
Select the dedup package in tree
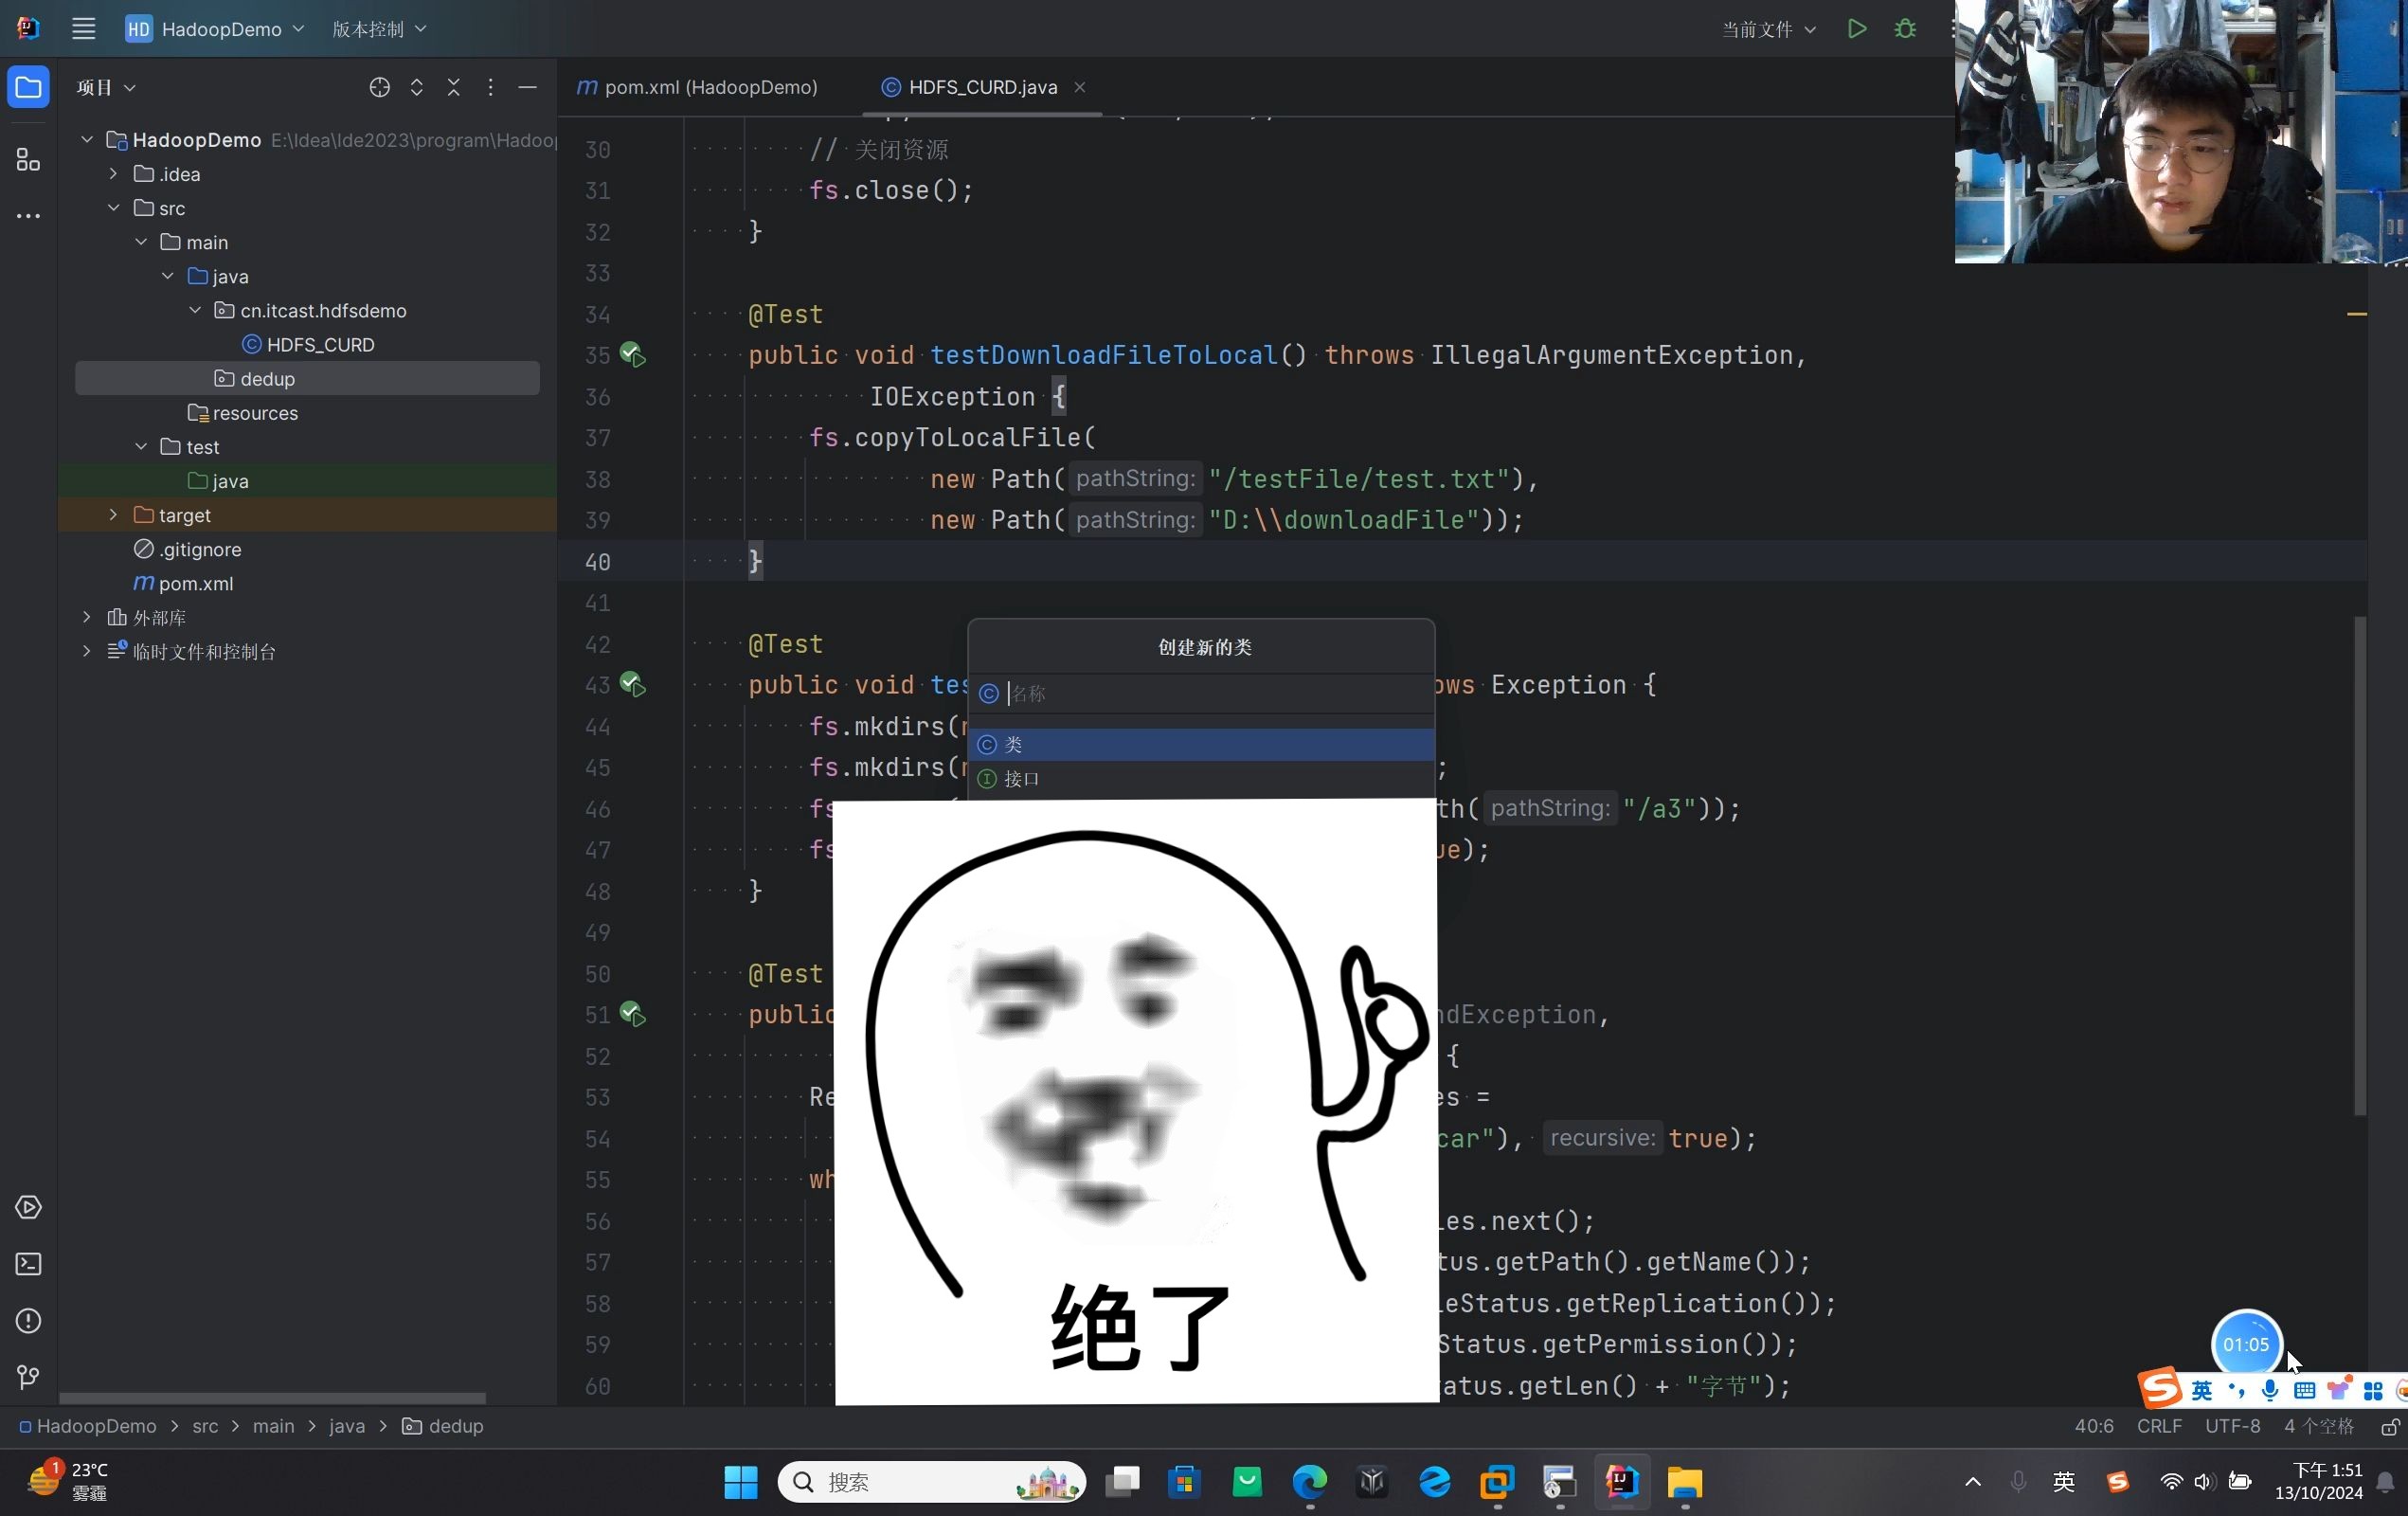click(307, 378)
